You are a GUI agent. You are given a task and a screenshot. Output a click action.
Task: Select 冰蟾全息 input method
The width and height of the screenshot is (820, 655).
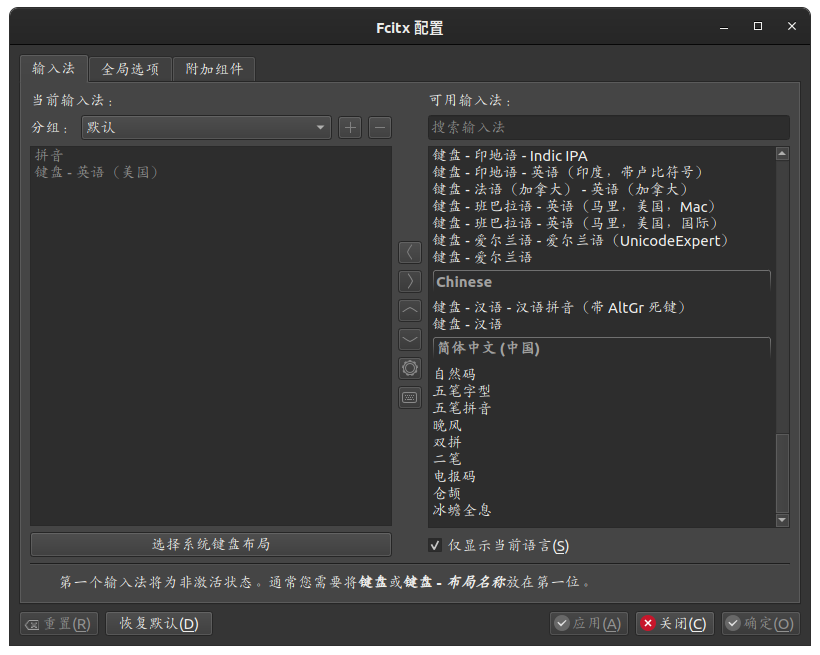[601, 510]
